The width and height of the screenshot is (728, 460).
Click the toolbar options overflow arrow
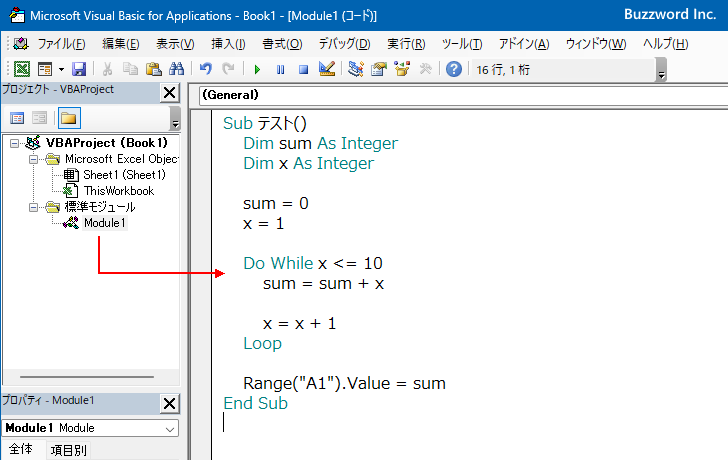pos(662,70)
